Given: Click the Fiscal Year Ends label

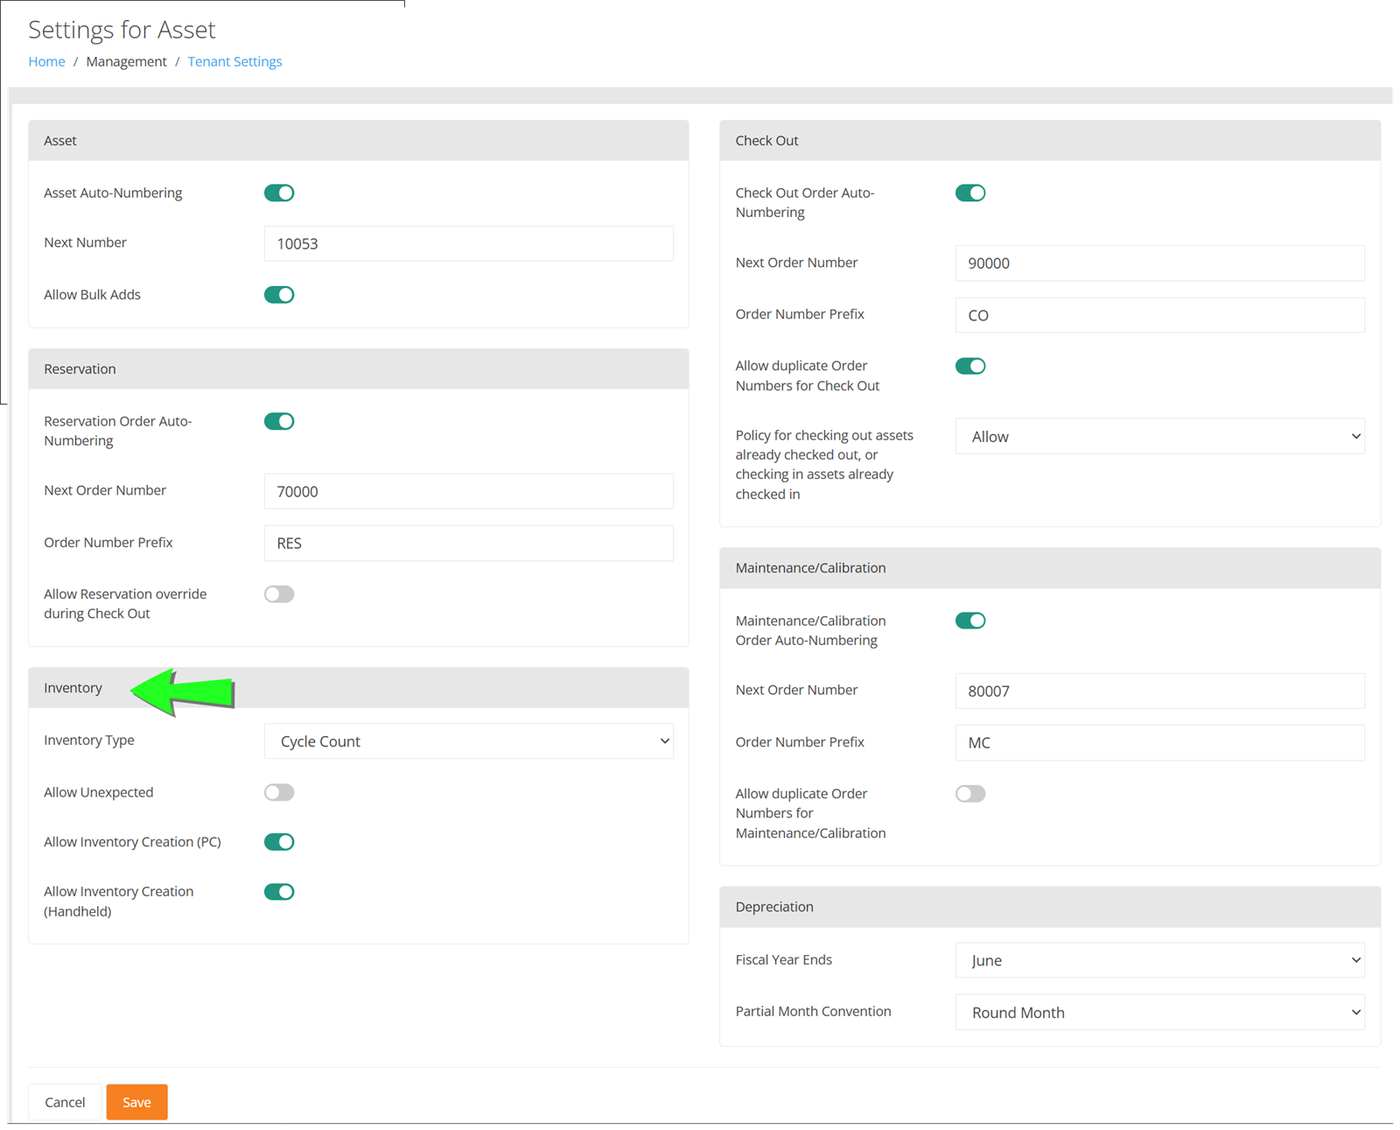Looking at the screenshot, I should (784, 960).
